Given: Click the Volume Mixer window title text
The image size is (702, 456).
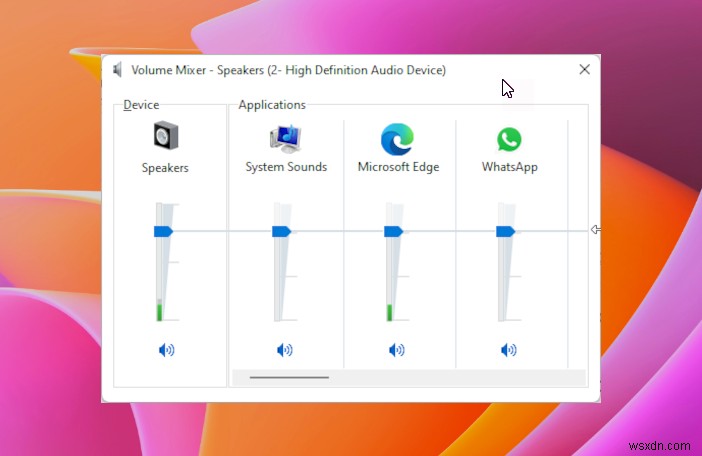Looking at the screenshot, I should click(288, 70).
